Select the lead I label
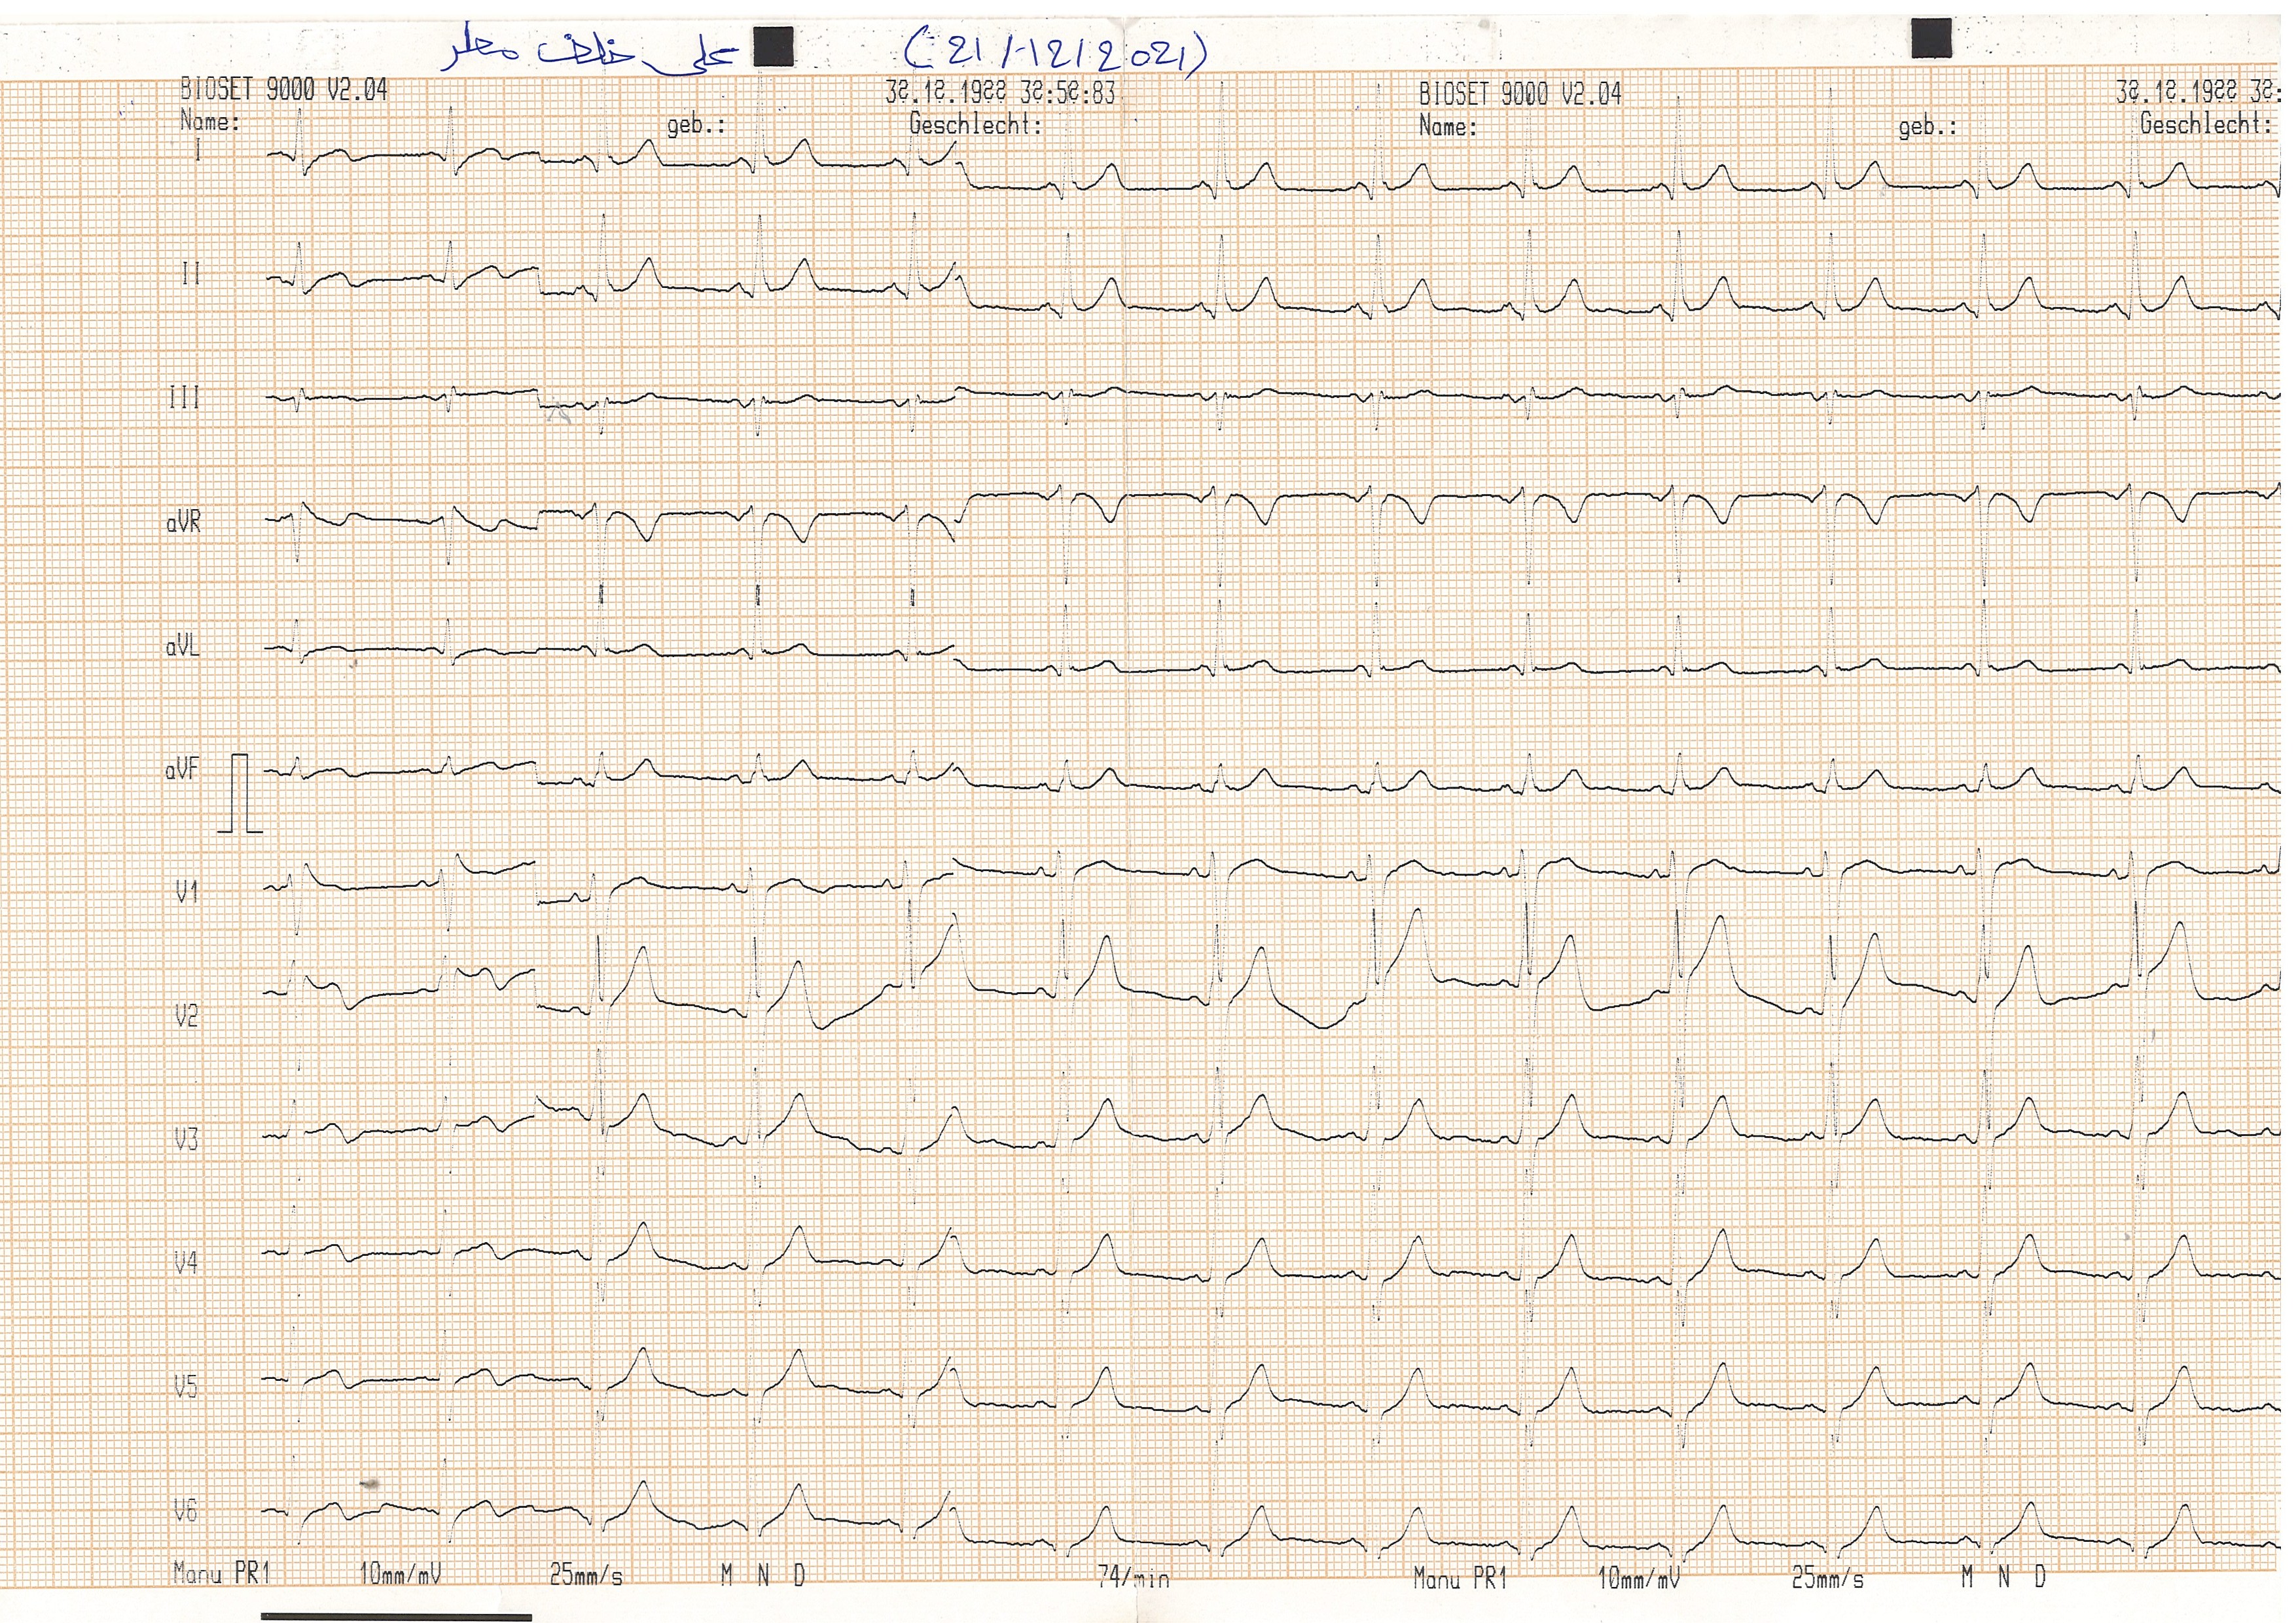Viewport: 2296px width, 1623px height. 198,150
